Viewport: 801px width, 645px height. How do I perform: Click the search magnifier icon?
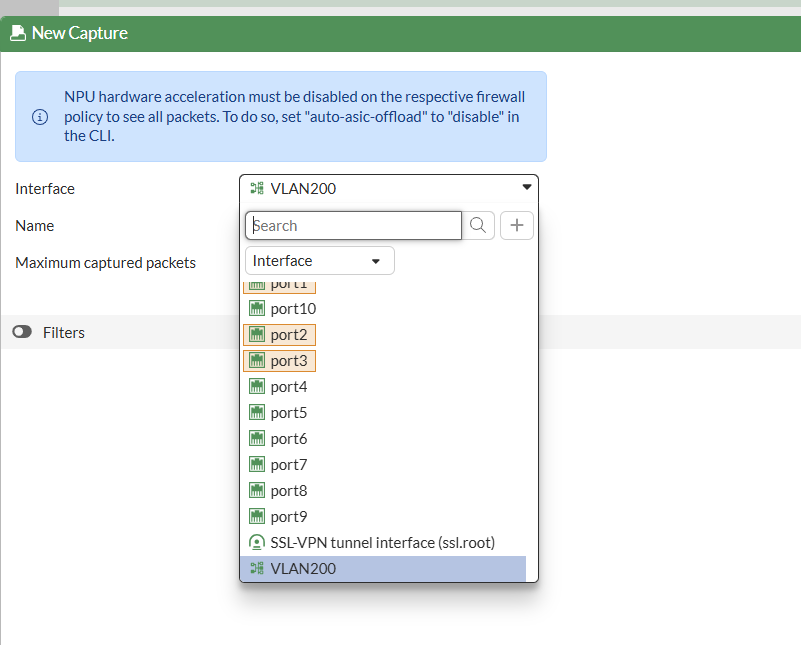click(478, 226)
